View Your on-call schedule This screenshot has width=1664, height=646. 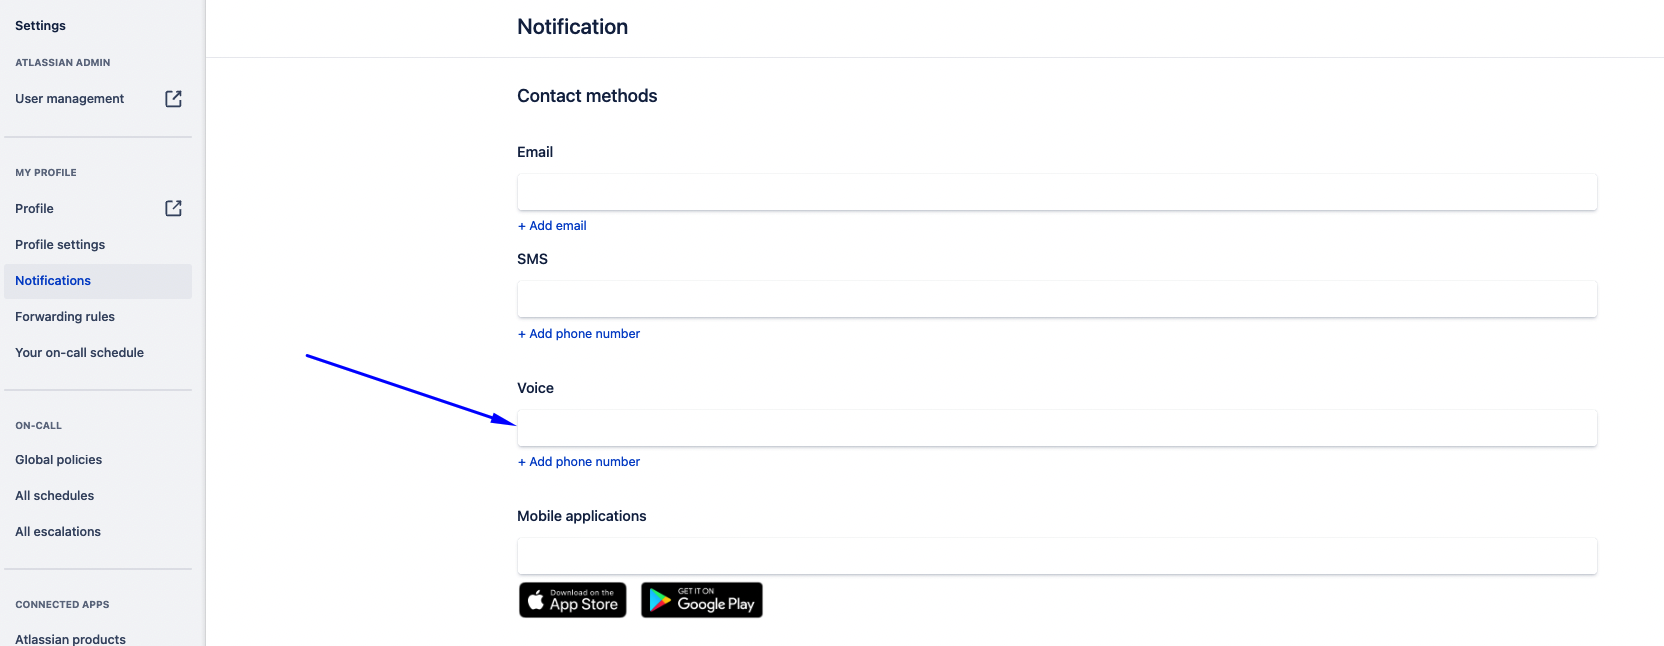point(79,352)
